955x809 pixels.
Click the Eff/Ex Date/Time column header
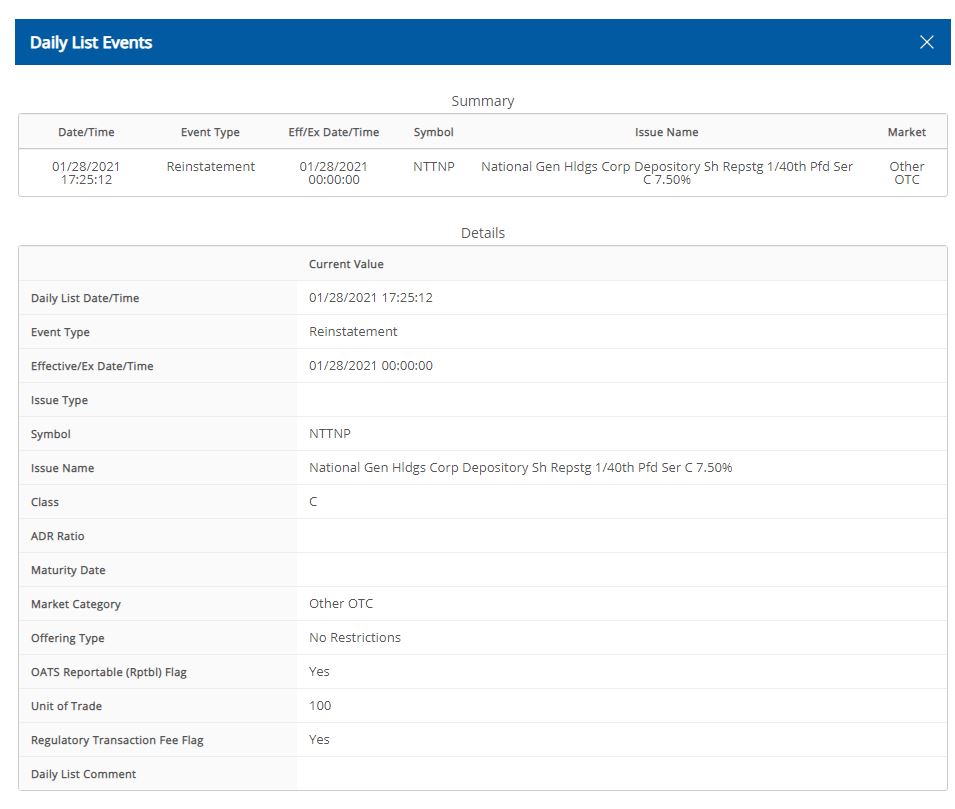334,132
